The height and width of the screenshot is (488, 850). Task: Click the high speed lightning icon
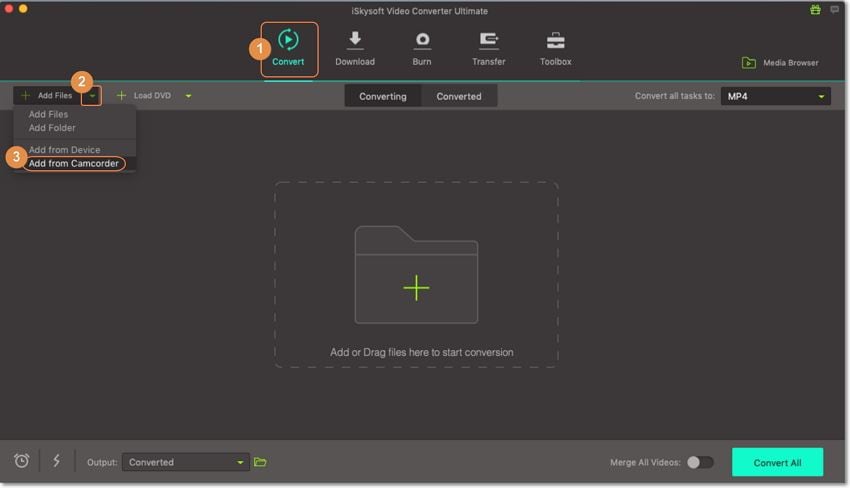[x=56, y=461]
